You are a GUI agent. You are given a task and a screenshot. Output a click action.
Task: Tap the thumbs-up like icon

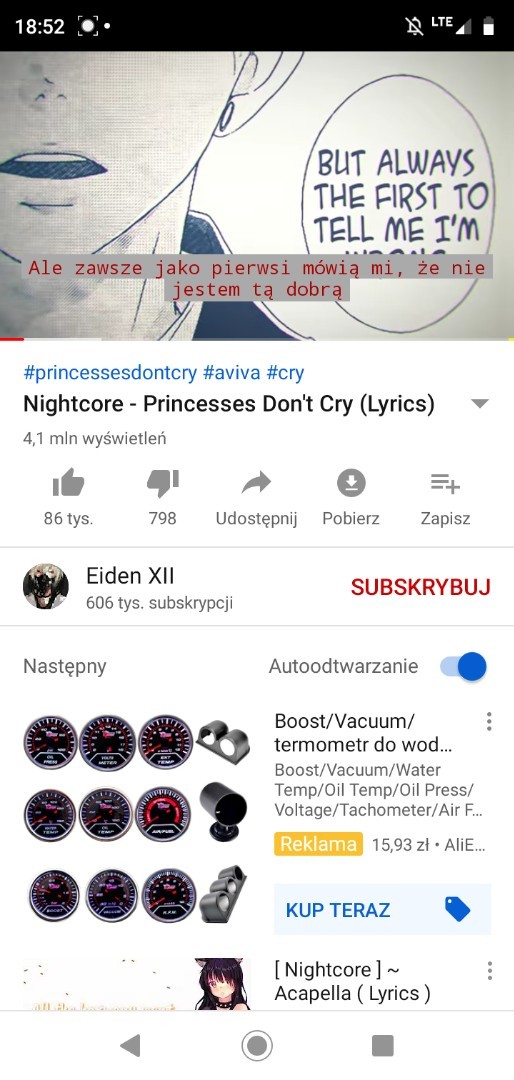click(68, 483)
